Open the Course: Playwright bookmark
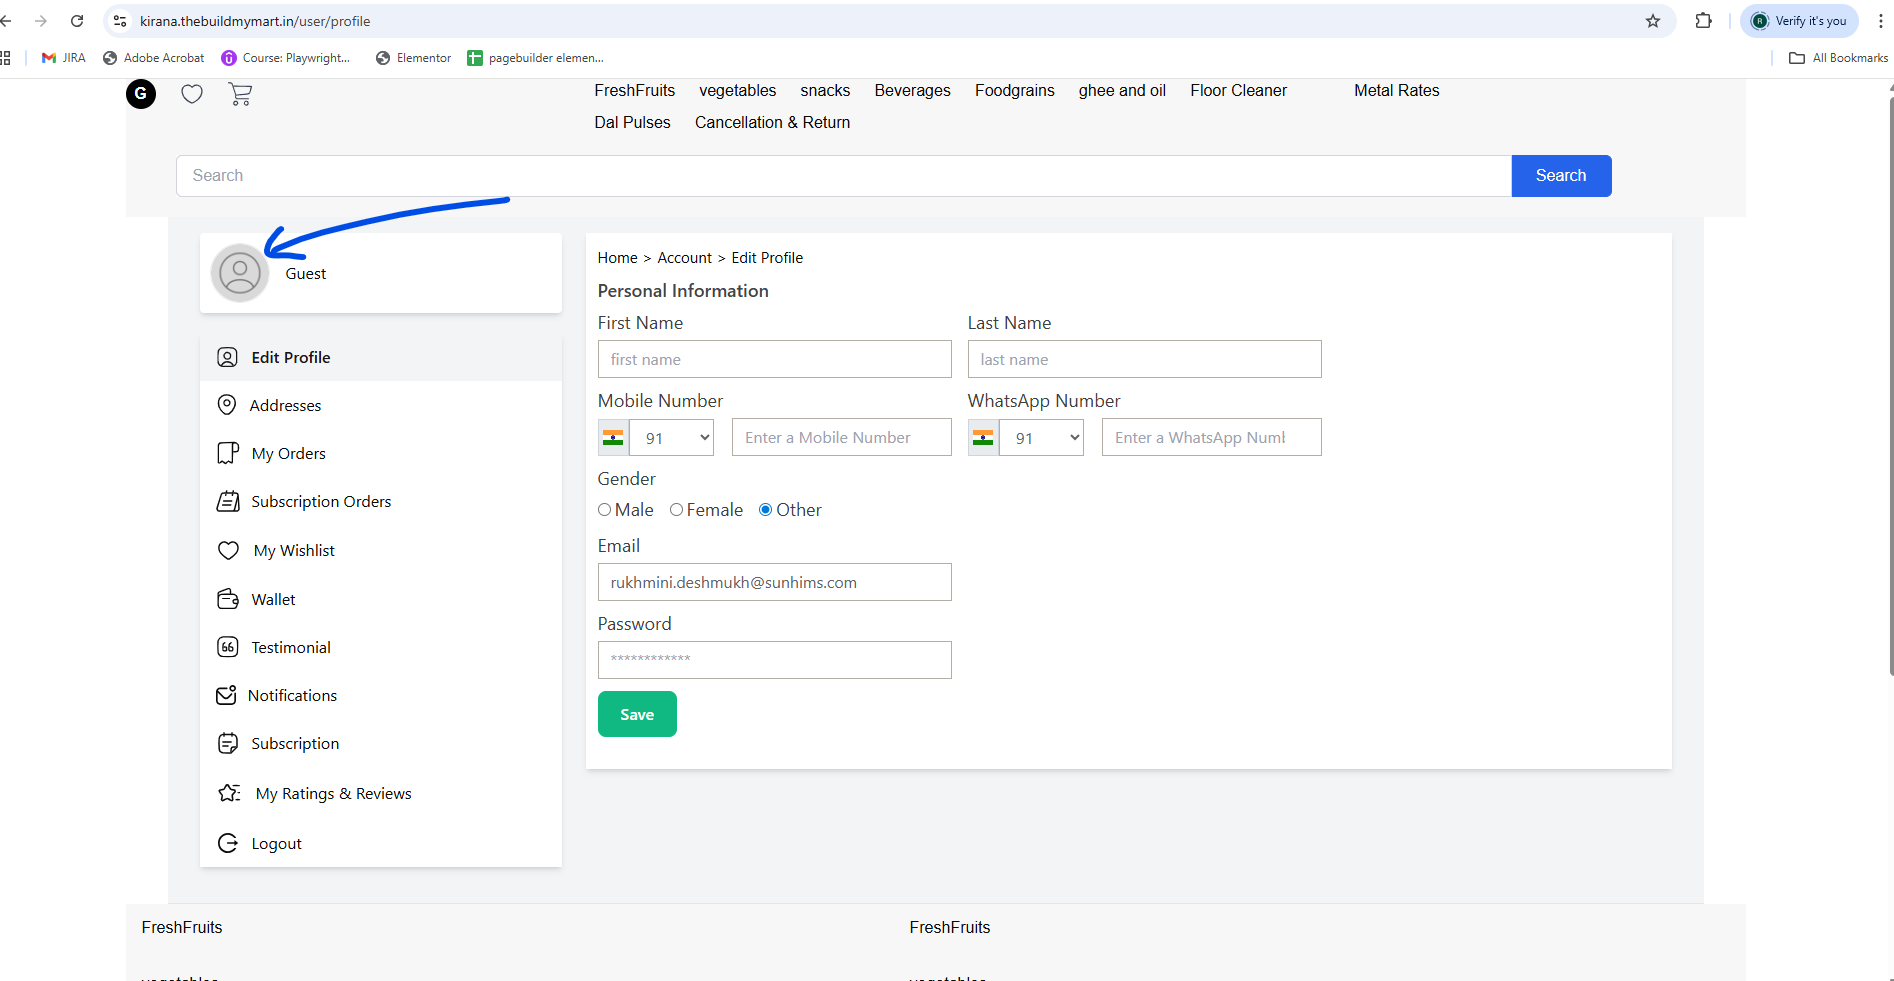 pyautogui.click(x=286, y=58)
